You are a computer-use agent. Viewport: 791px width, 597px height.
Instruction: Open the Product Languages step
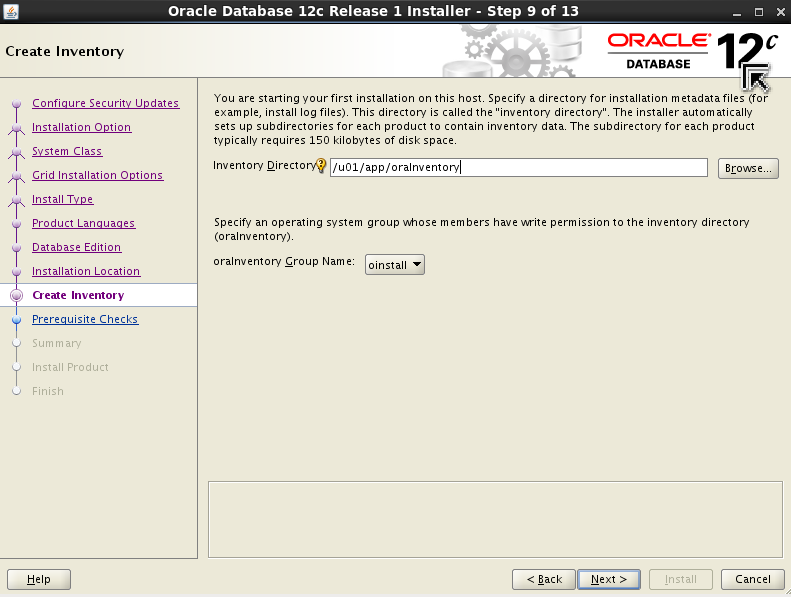coord(83,223)
